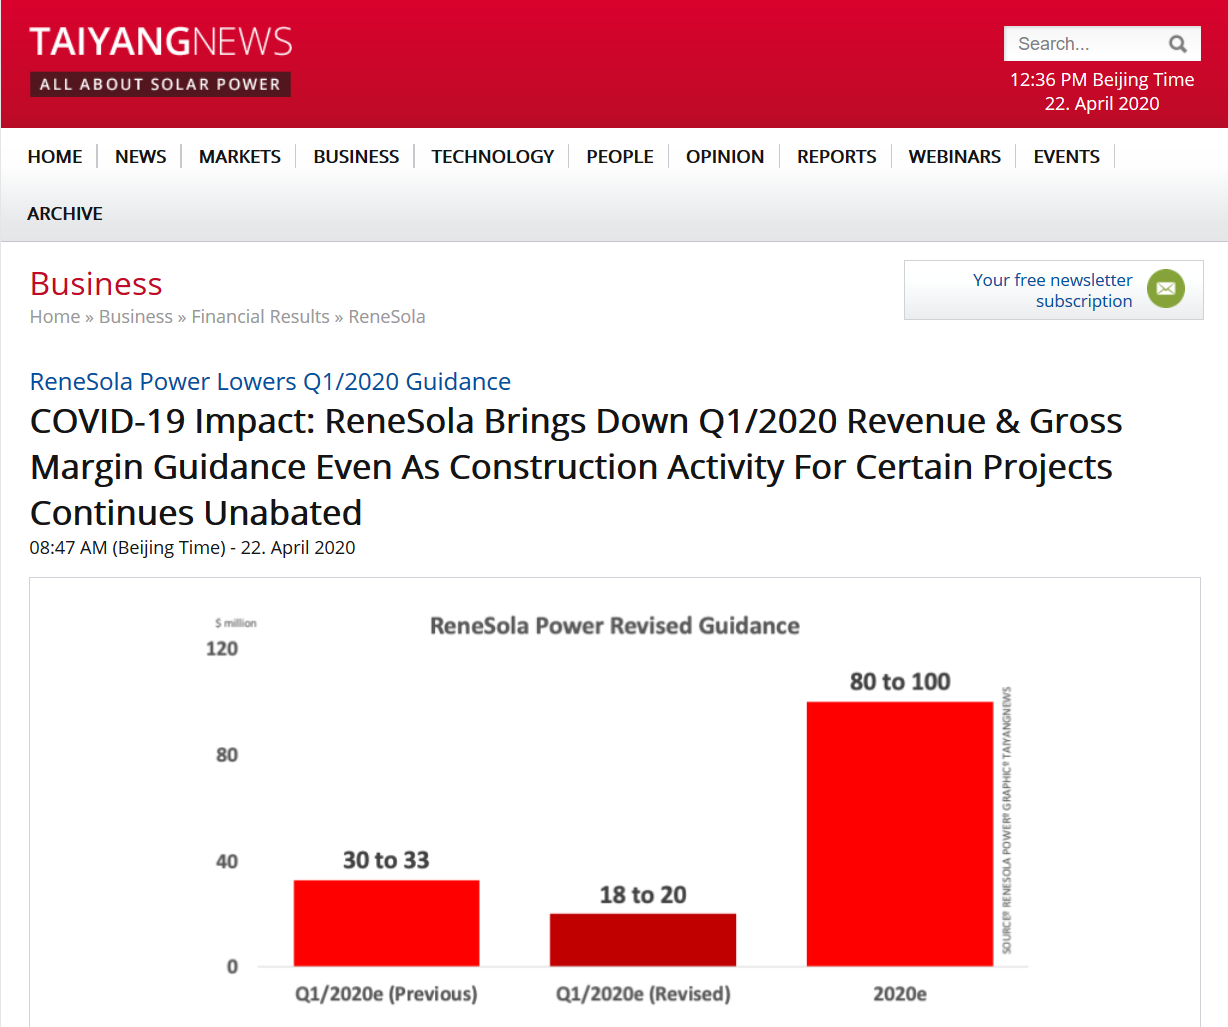Click the 80 to 100 bar label
The image size is (1228, 1027).
pyautogui.click(x=900, y=682)
